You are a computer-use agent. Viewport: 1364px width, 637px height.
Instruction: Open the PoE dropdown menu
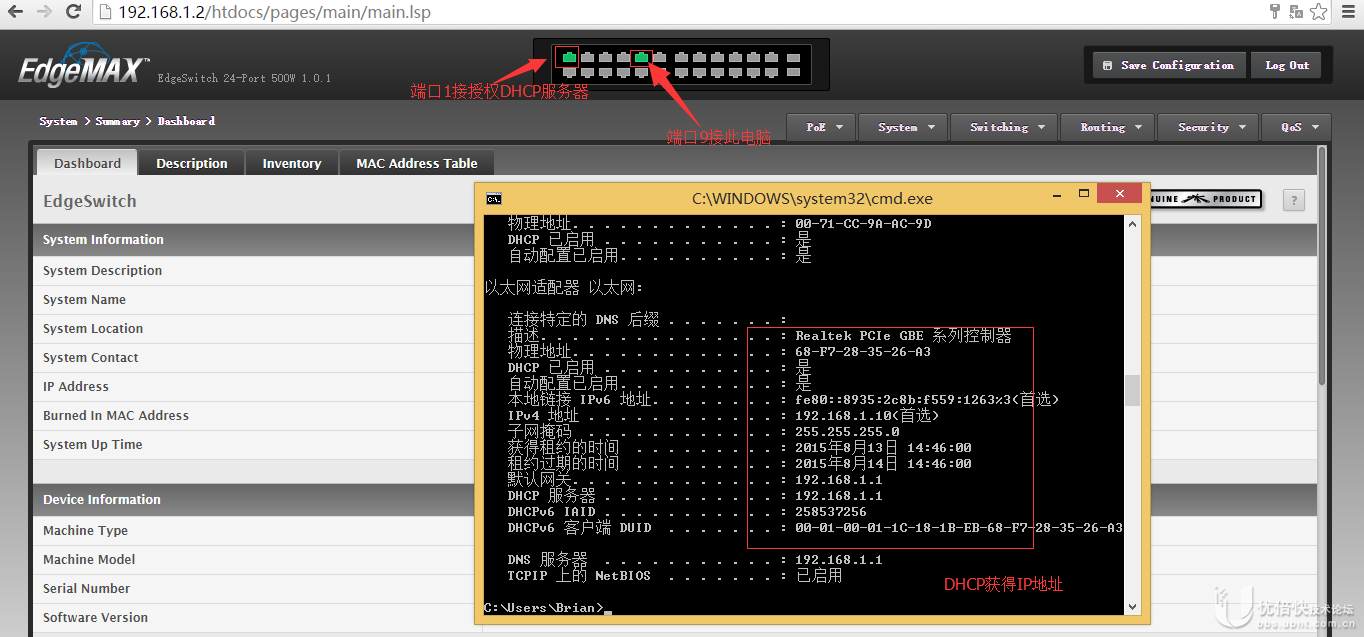click(820, 127)
